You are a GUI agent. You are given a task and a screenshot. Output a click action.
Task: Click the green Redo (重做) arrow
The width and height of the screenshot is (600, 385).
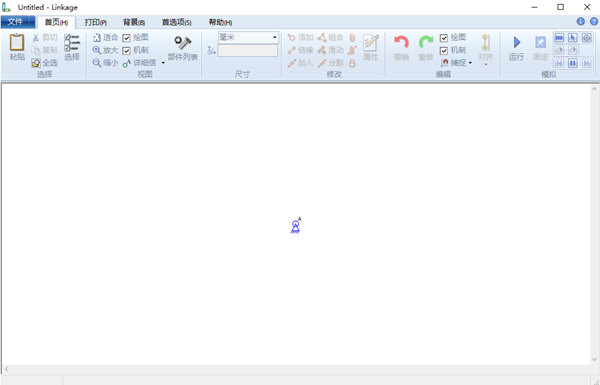click(x=426, y=42)
